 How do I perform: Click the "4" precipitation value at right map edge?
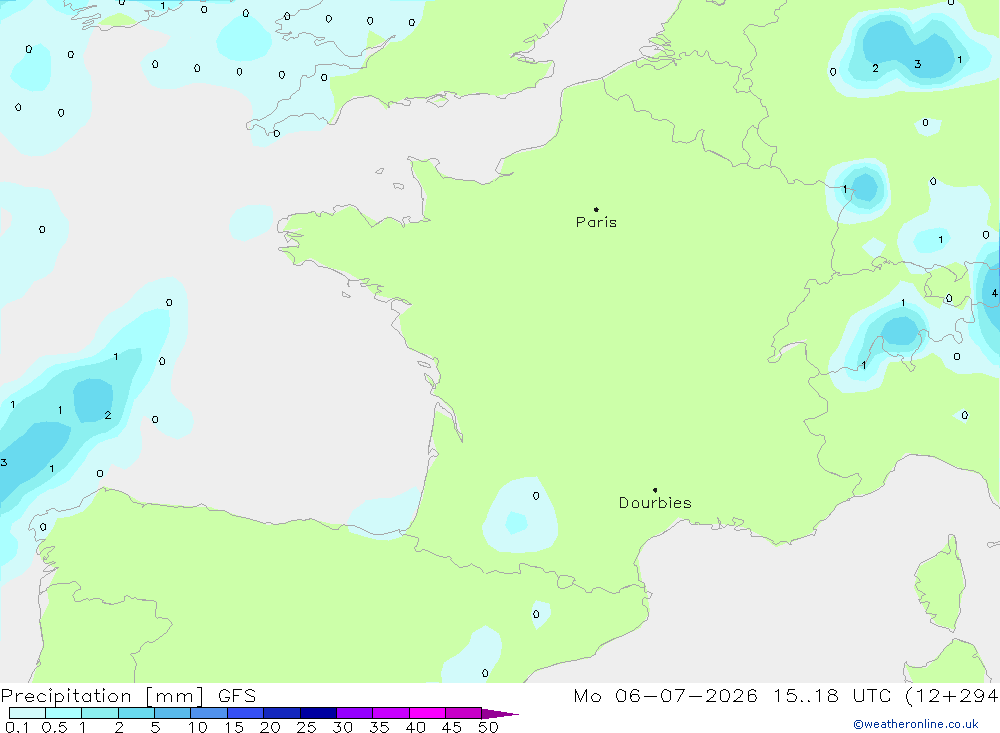coord(994,293)
